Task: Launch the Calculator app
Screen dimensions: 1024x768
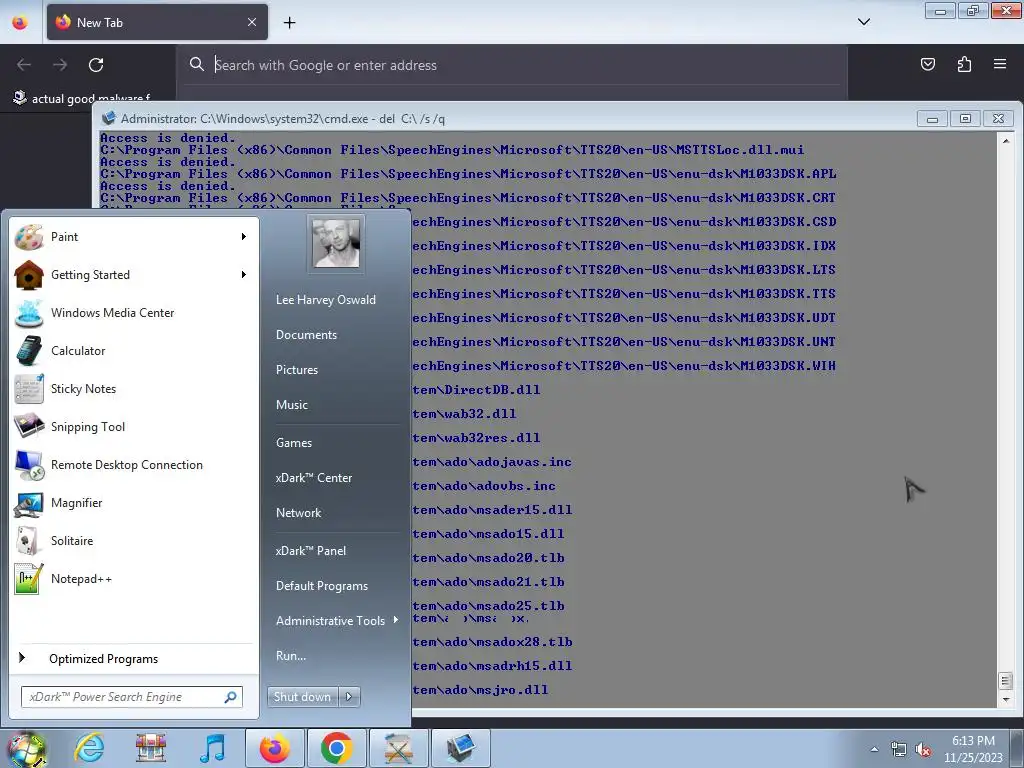Action: pyautogui.click(x=134, y=351)
